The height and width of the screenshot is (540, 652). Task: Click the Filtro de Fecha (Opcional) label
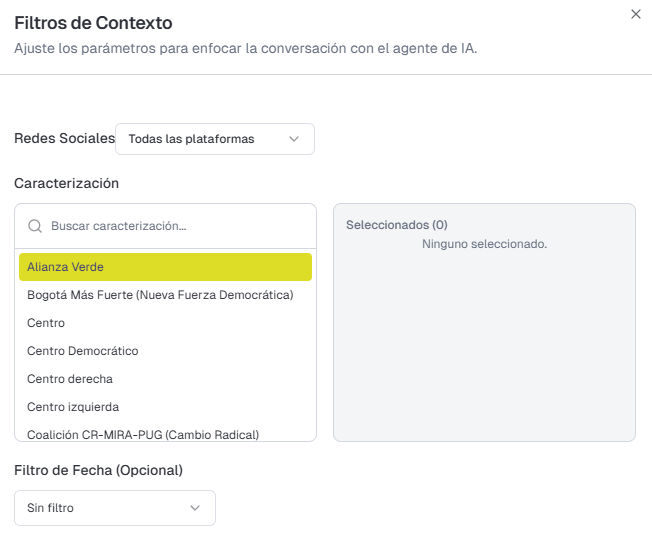[98, 469]
